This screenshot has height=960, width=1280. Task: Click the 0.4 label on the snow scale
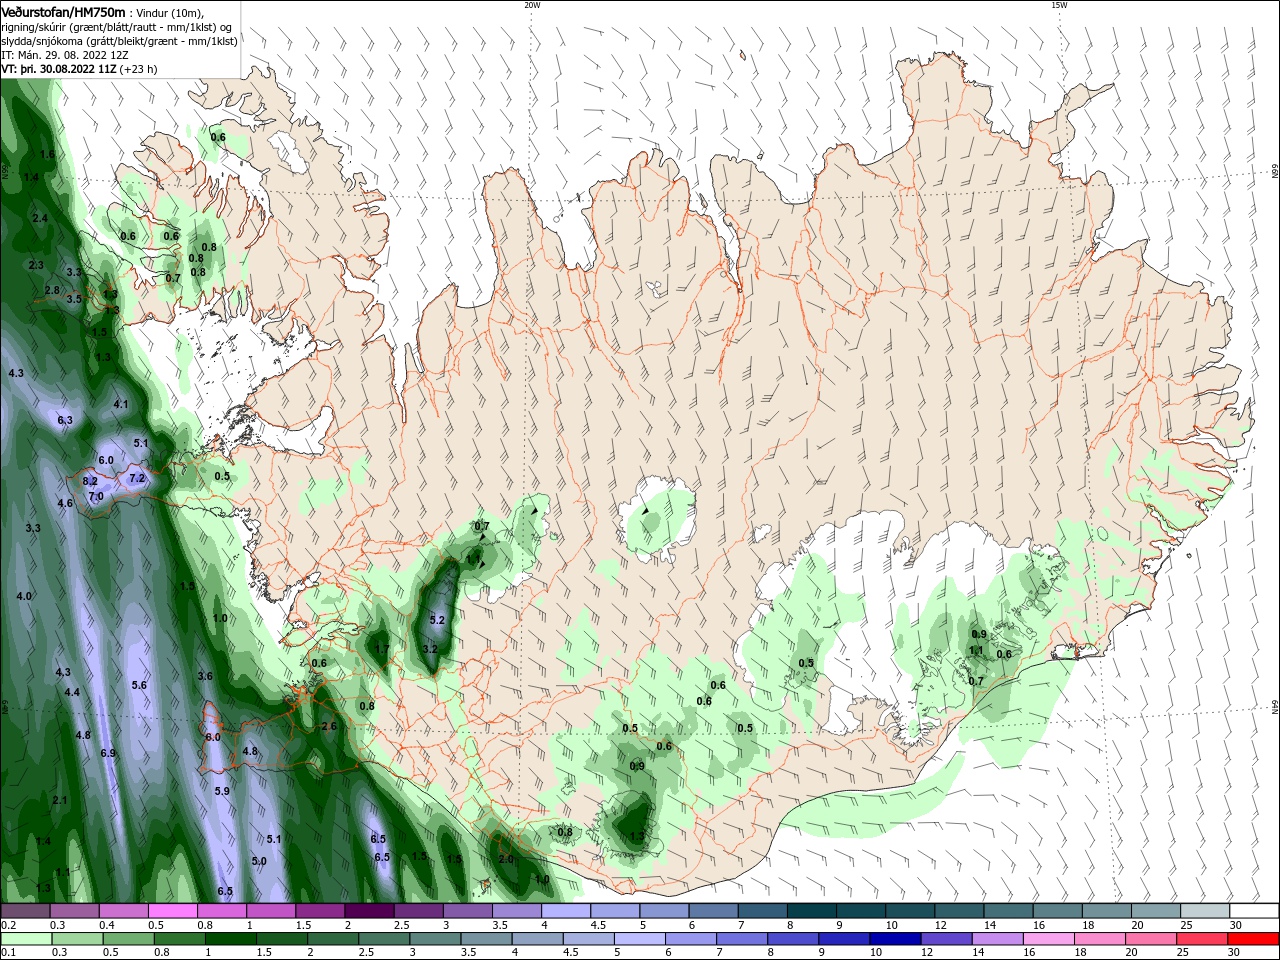(107, 925)
